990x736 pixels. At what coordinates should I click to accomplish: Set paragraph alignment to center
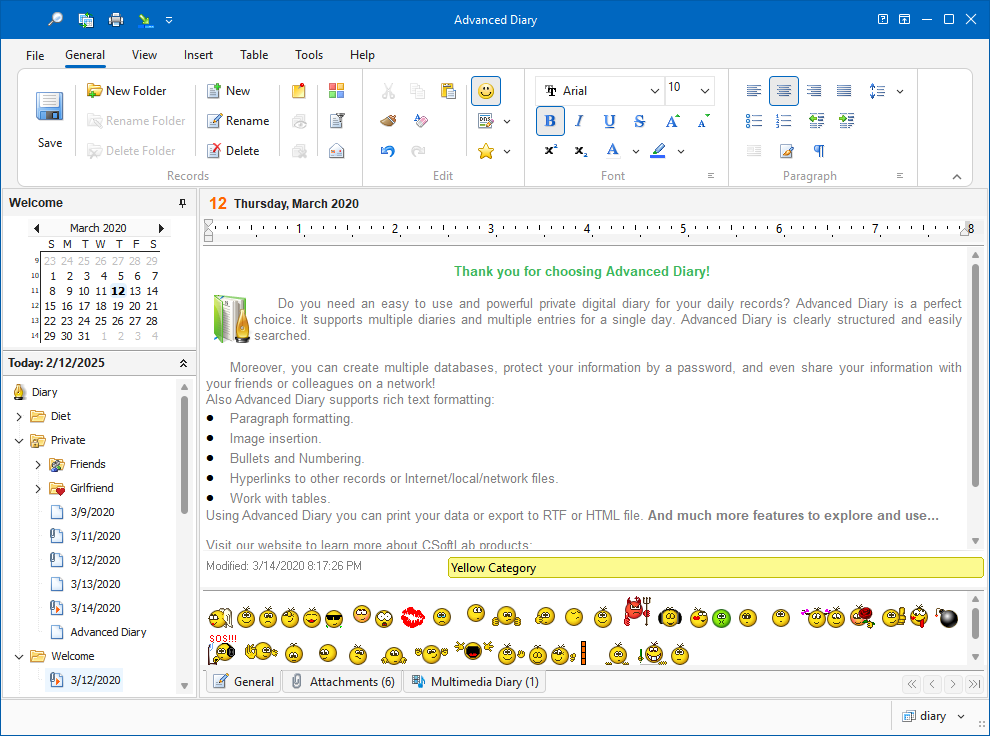click(784, 91)
